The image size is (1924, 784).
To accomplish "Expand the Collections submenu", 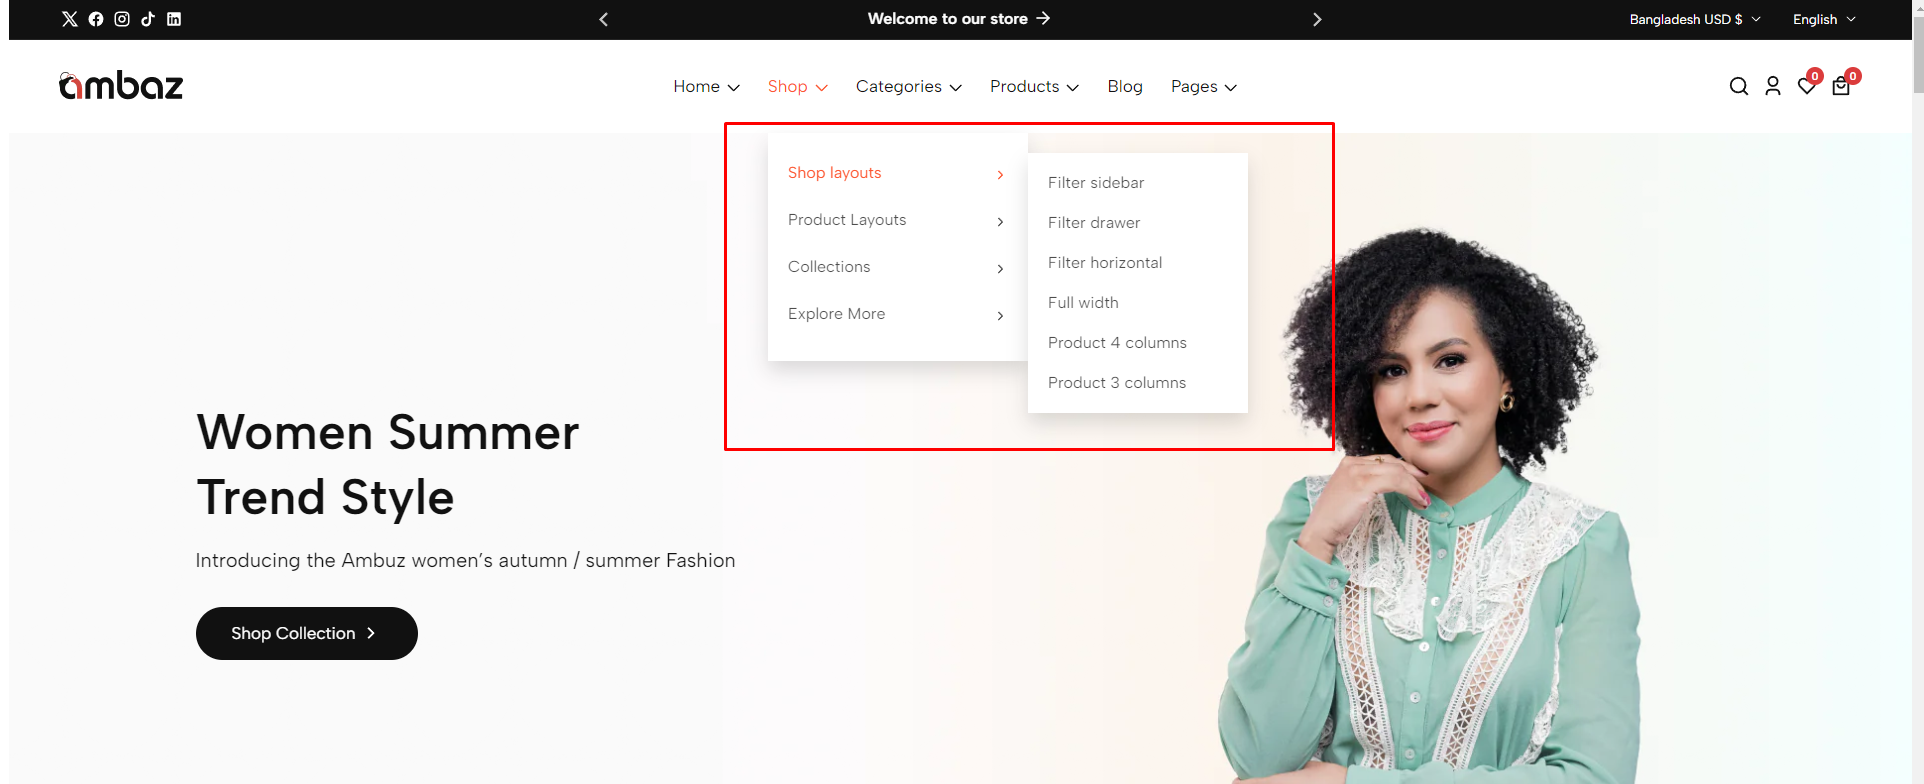I will pyautogui.click(x=897, y=267).
